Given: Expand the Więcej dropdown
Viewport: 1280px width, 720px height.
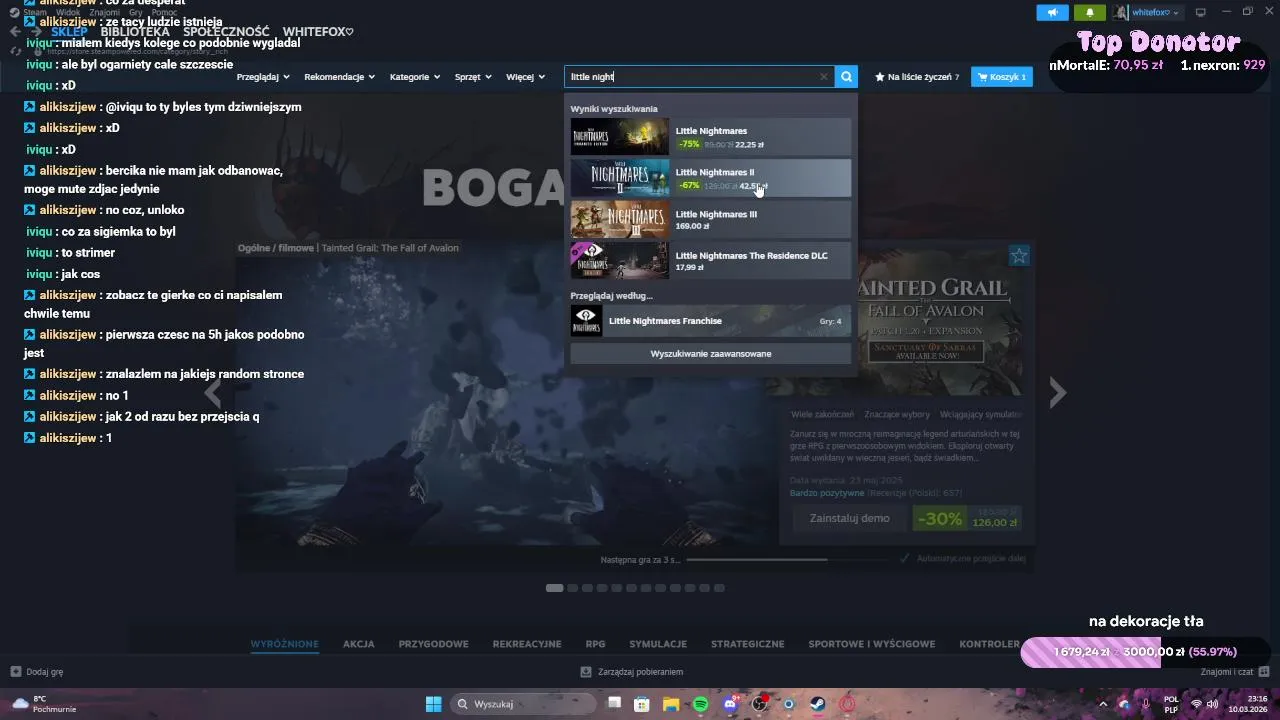Looking at the screenshot, I should point(525,76).
